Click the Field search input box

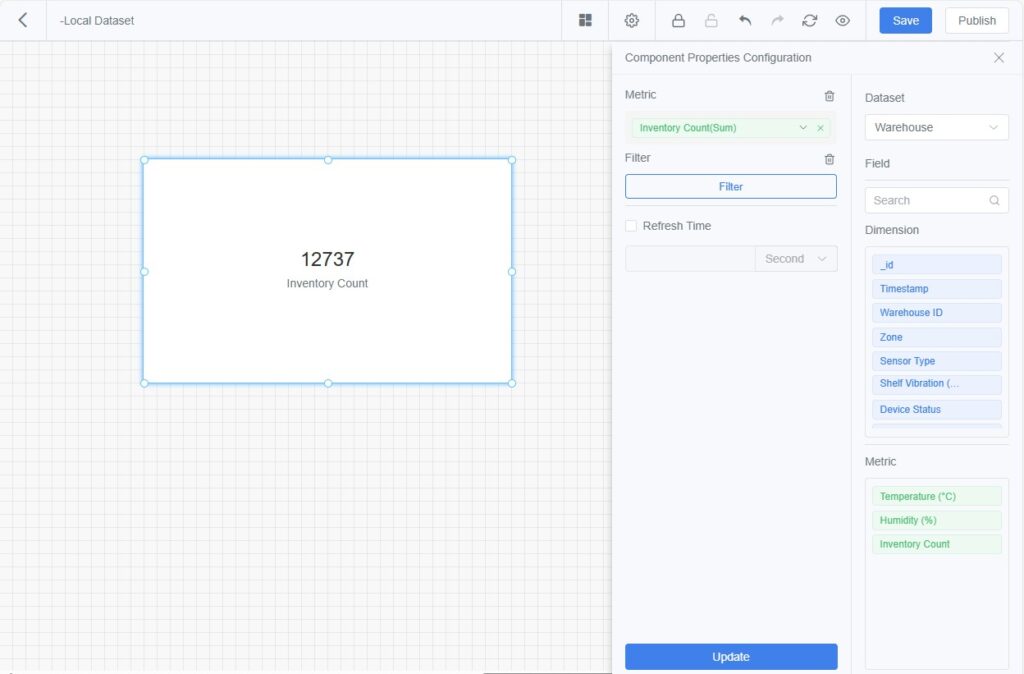[x=928, y=200]
